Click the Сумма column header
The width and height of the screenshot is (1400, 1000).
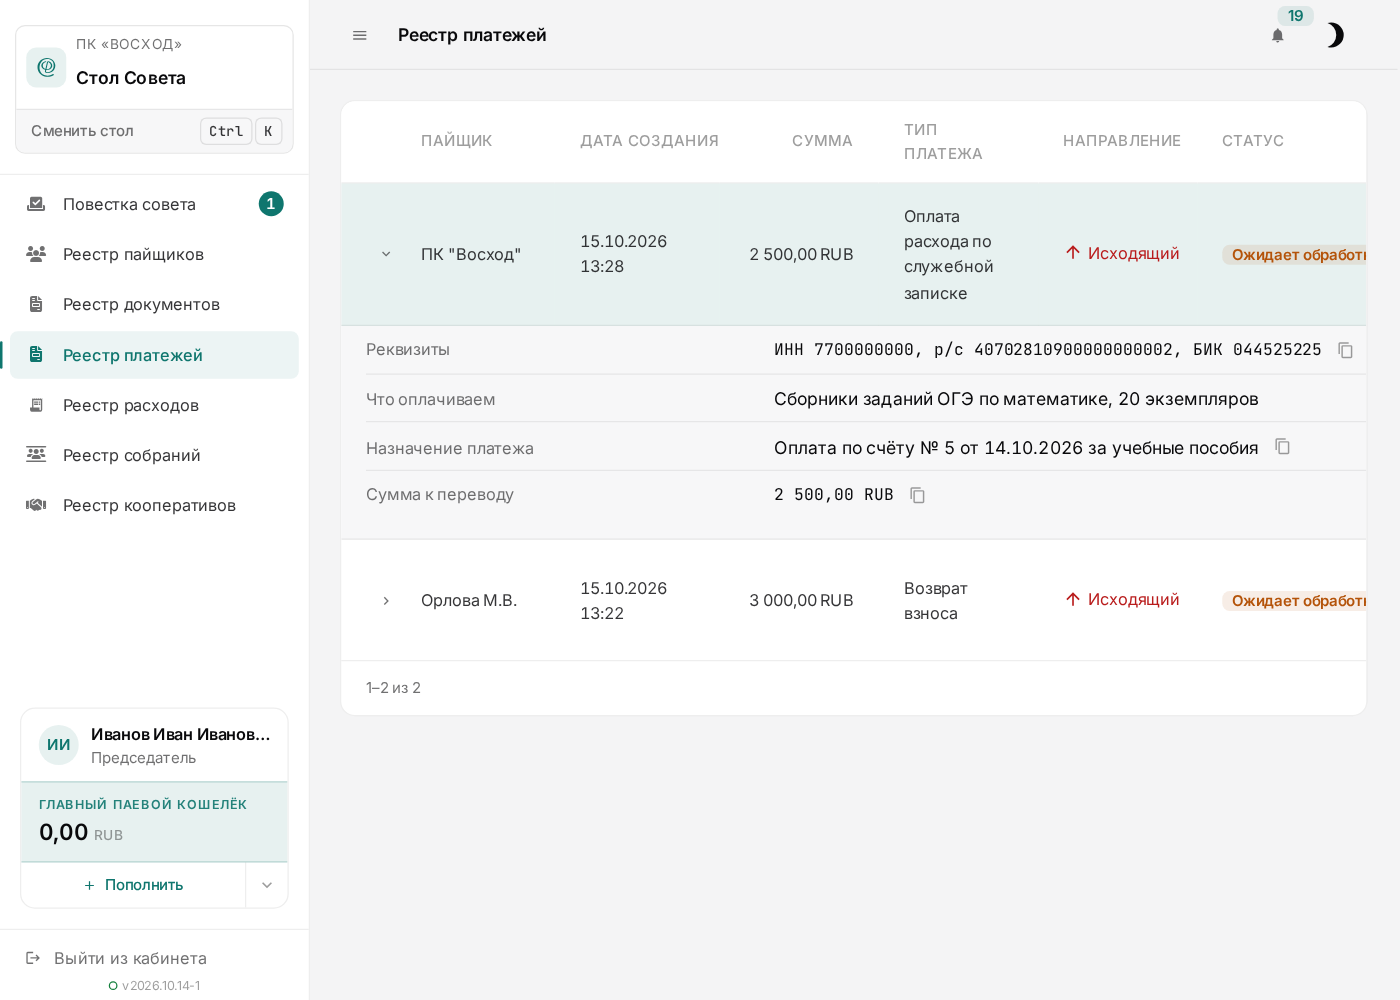pyautogui.click(x=822, y=141)
